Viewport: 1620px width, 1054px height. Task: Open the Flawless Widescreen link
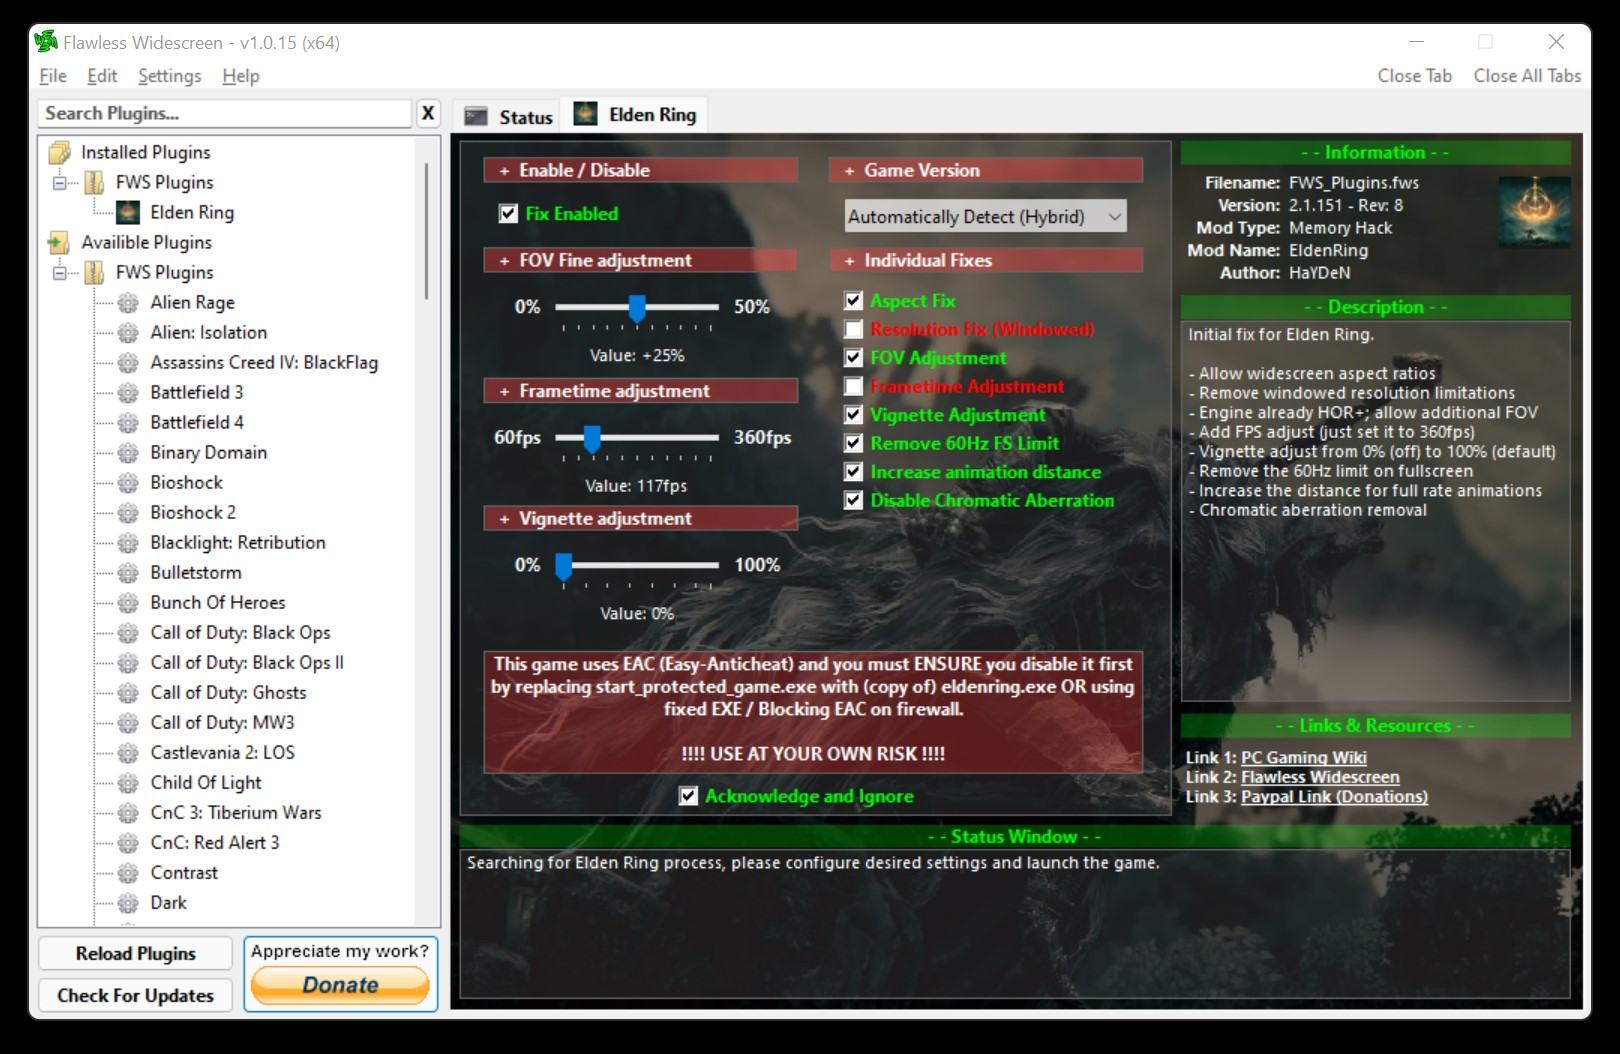(x=1320, y=777)
